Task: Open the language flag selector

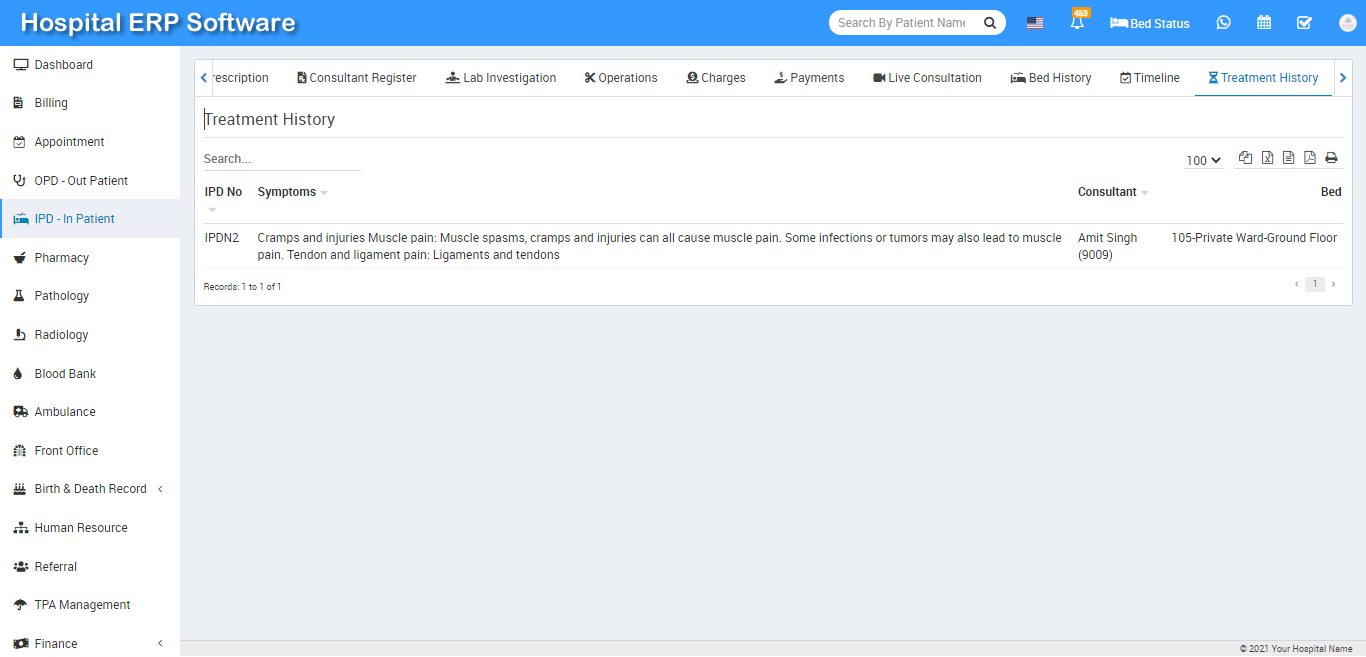Action: pos(1035,23)
